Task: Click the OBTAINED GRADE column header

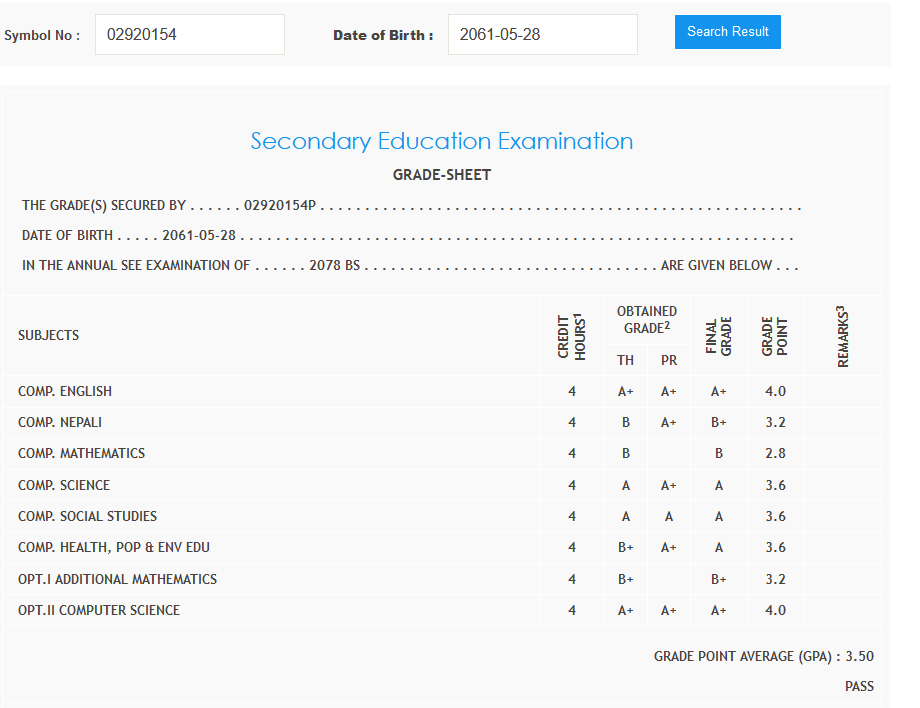Action: [647, 320]
